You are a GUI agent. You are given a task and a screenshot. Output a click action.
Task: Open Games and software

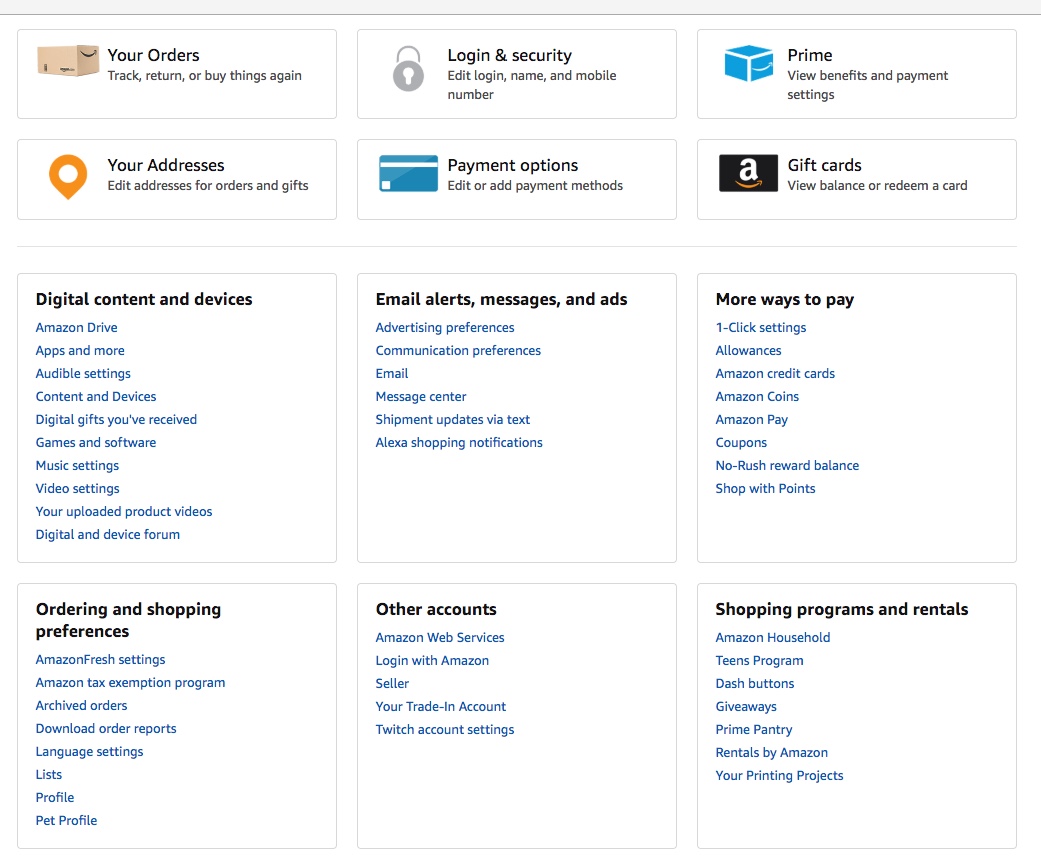[x=96, y=442]
